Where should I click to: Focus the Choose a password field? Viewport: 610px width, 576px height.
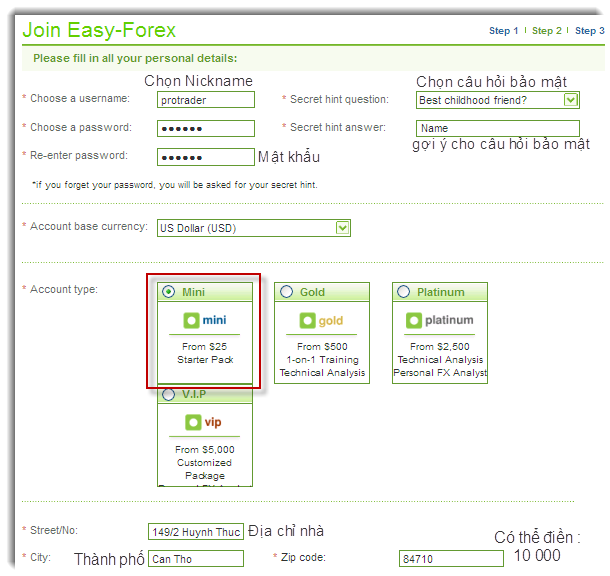pos(206,128)
